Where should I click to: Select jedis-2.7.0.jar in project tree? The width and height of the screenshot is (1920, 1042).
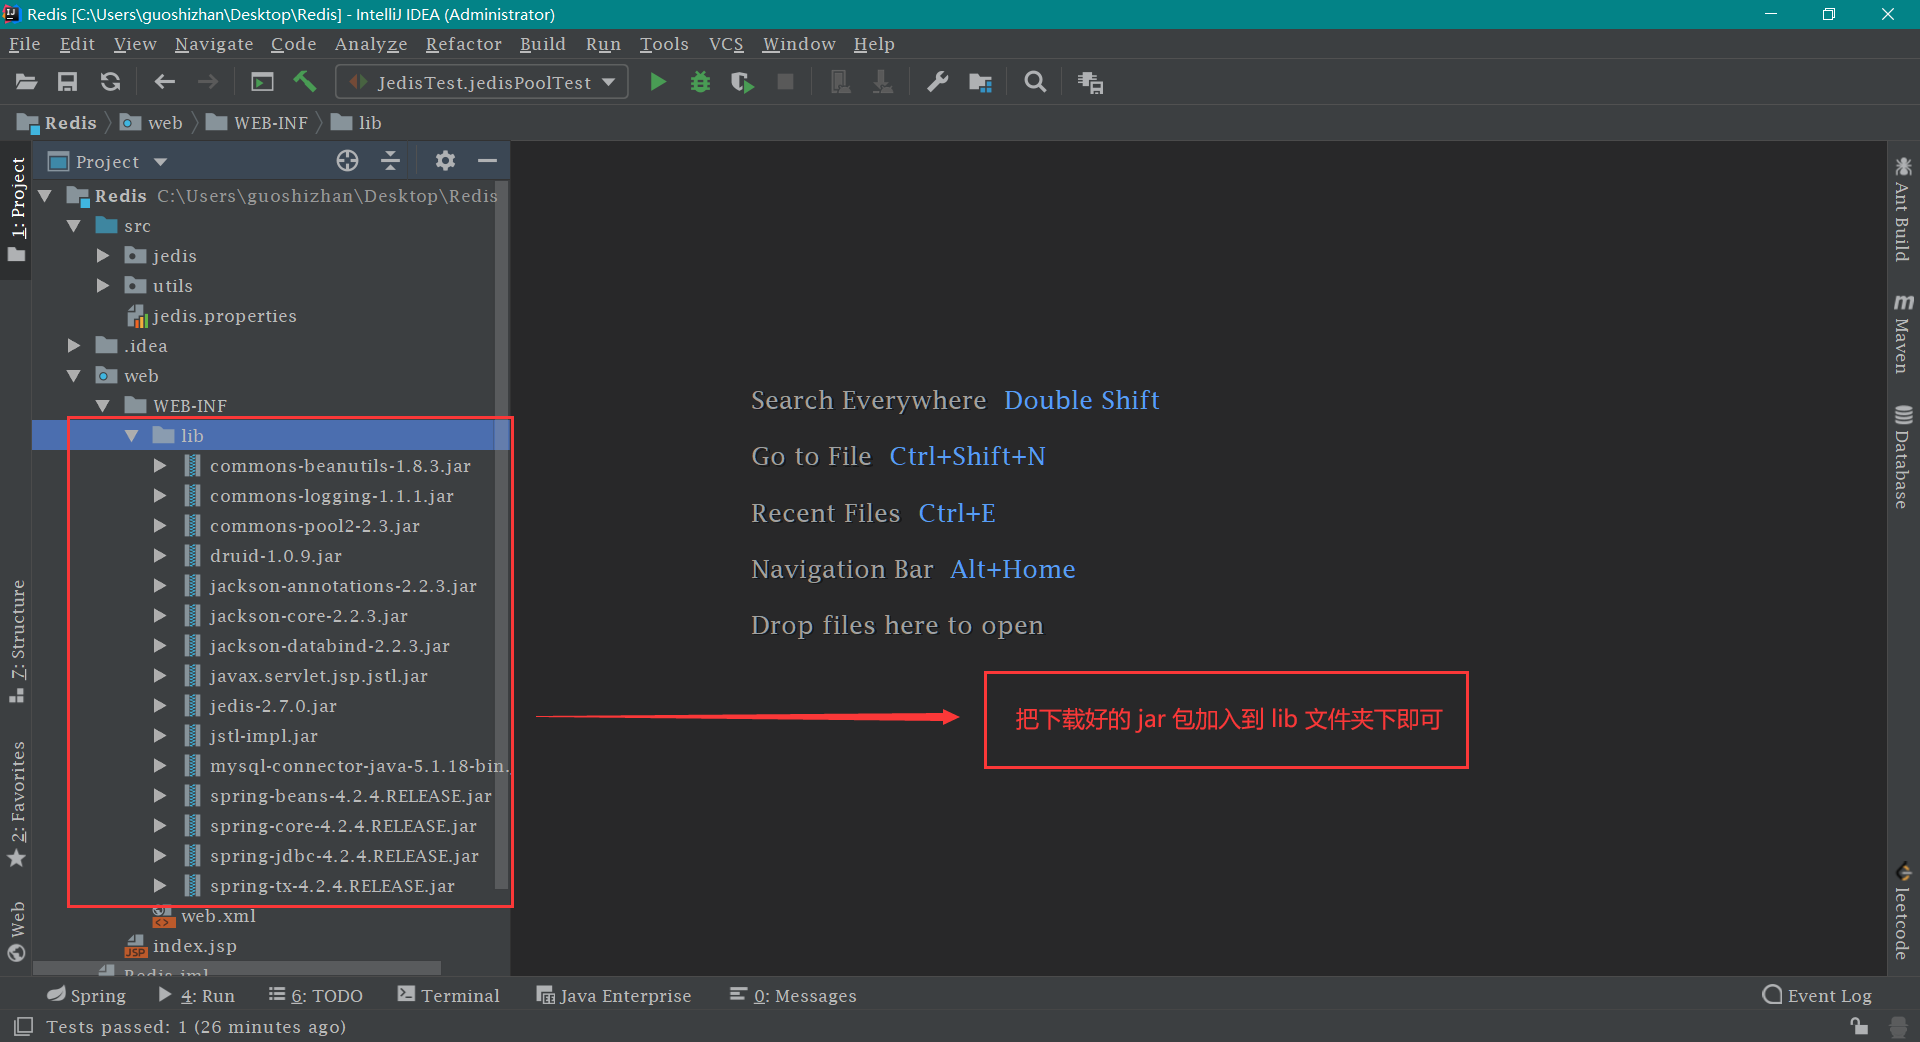(x=273, y=706)
